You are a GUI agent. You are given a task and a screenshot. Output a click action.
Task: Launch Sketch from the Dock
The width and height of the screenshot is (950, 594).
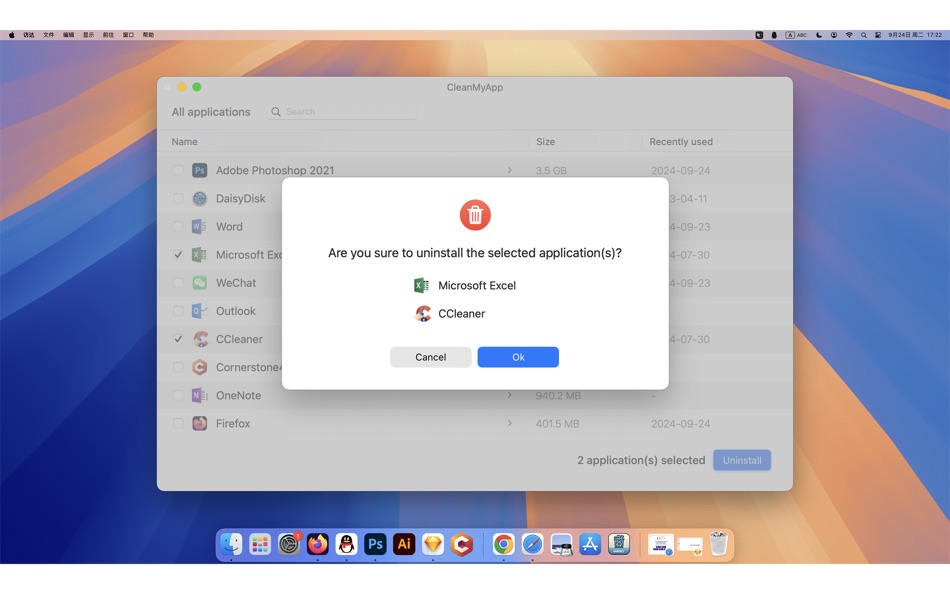coord(433,544)
